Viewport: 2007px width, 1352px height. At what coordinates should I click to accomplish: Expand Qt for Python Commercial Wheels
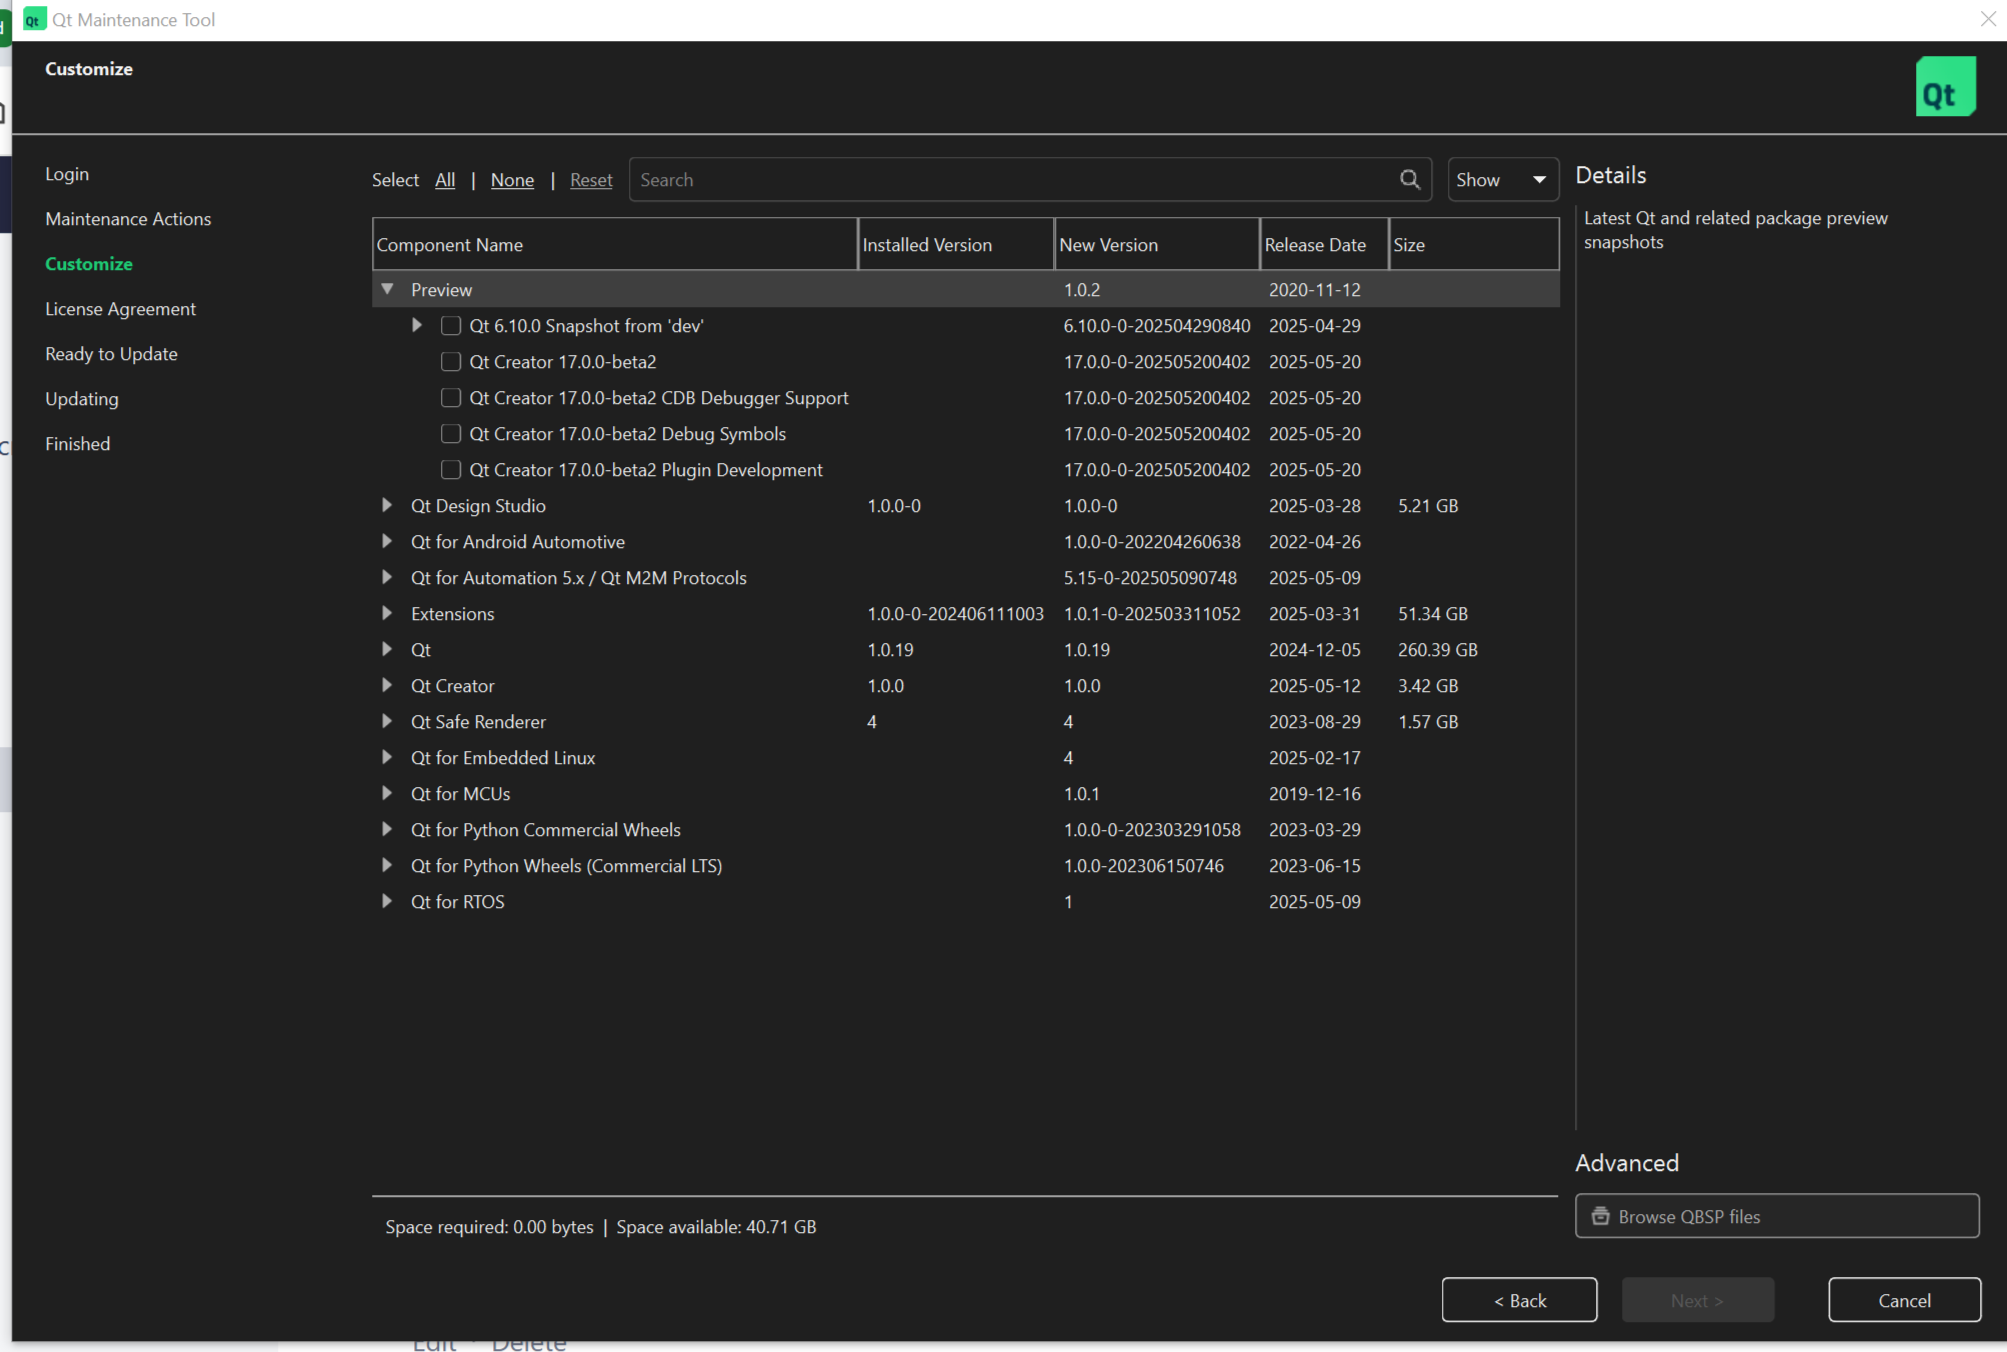[387, 829]
